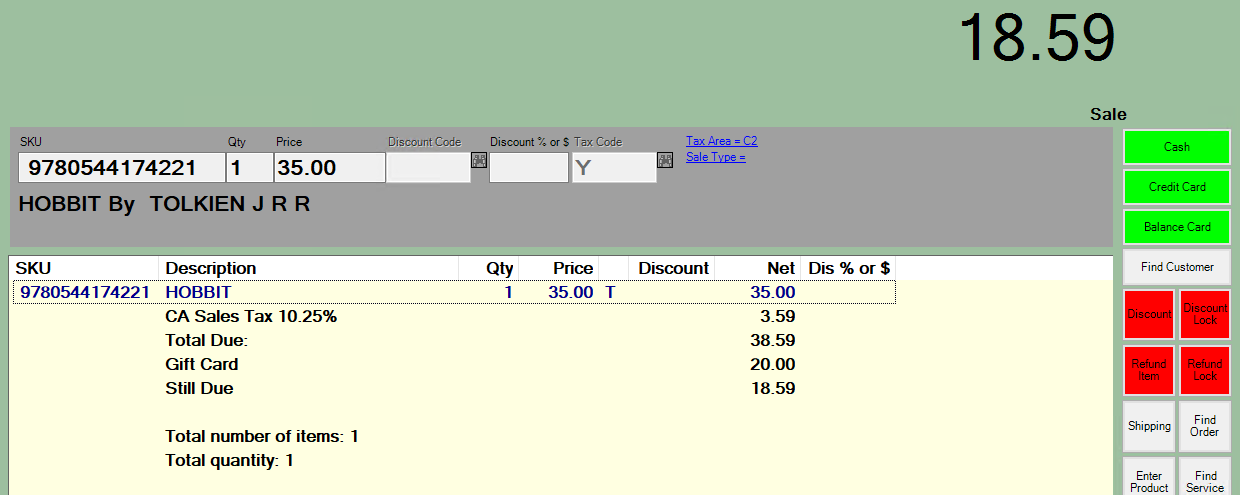Activate Discount Lock
The height and width of the screenshot is (495, 1240).
pos(1205,314)
